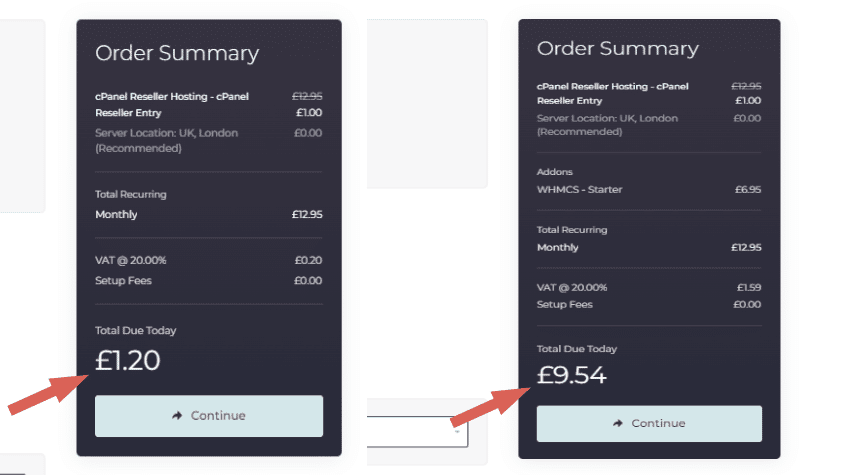Screen dimensions: 846x475
Task: Click the dropdown caret in the middle select box
Action: [x=457, y=431]
